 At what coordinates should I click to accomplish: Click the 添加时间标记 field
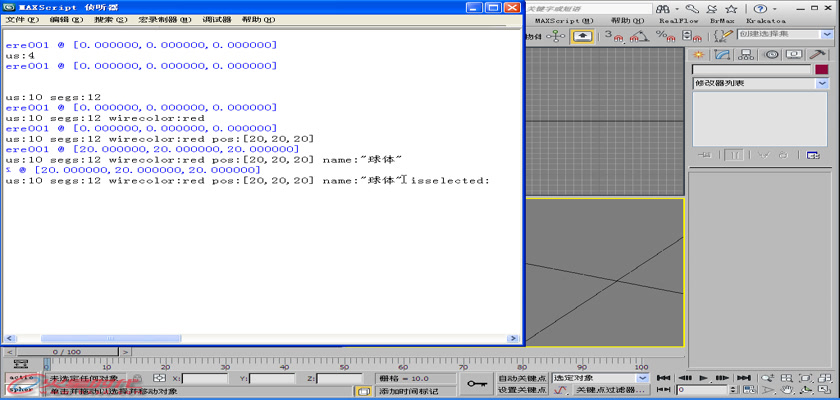pos(415,391)
